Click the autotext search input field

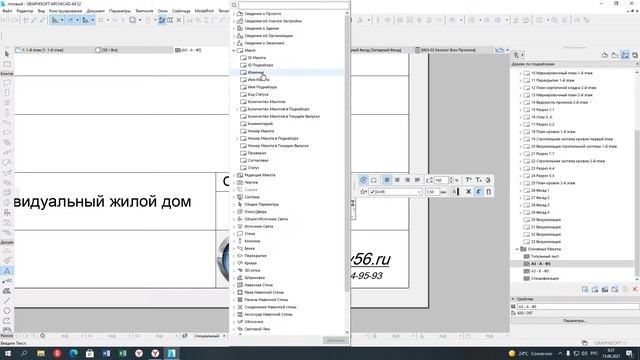click(x=293, y=5)
